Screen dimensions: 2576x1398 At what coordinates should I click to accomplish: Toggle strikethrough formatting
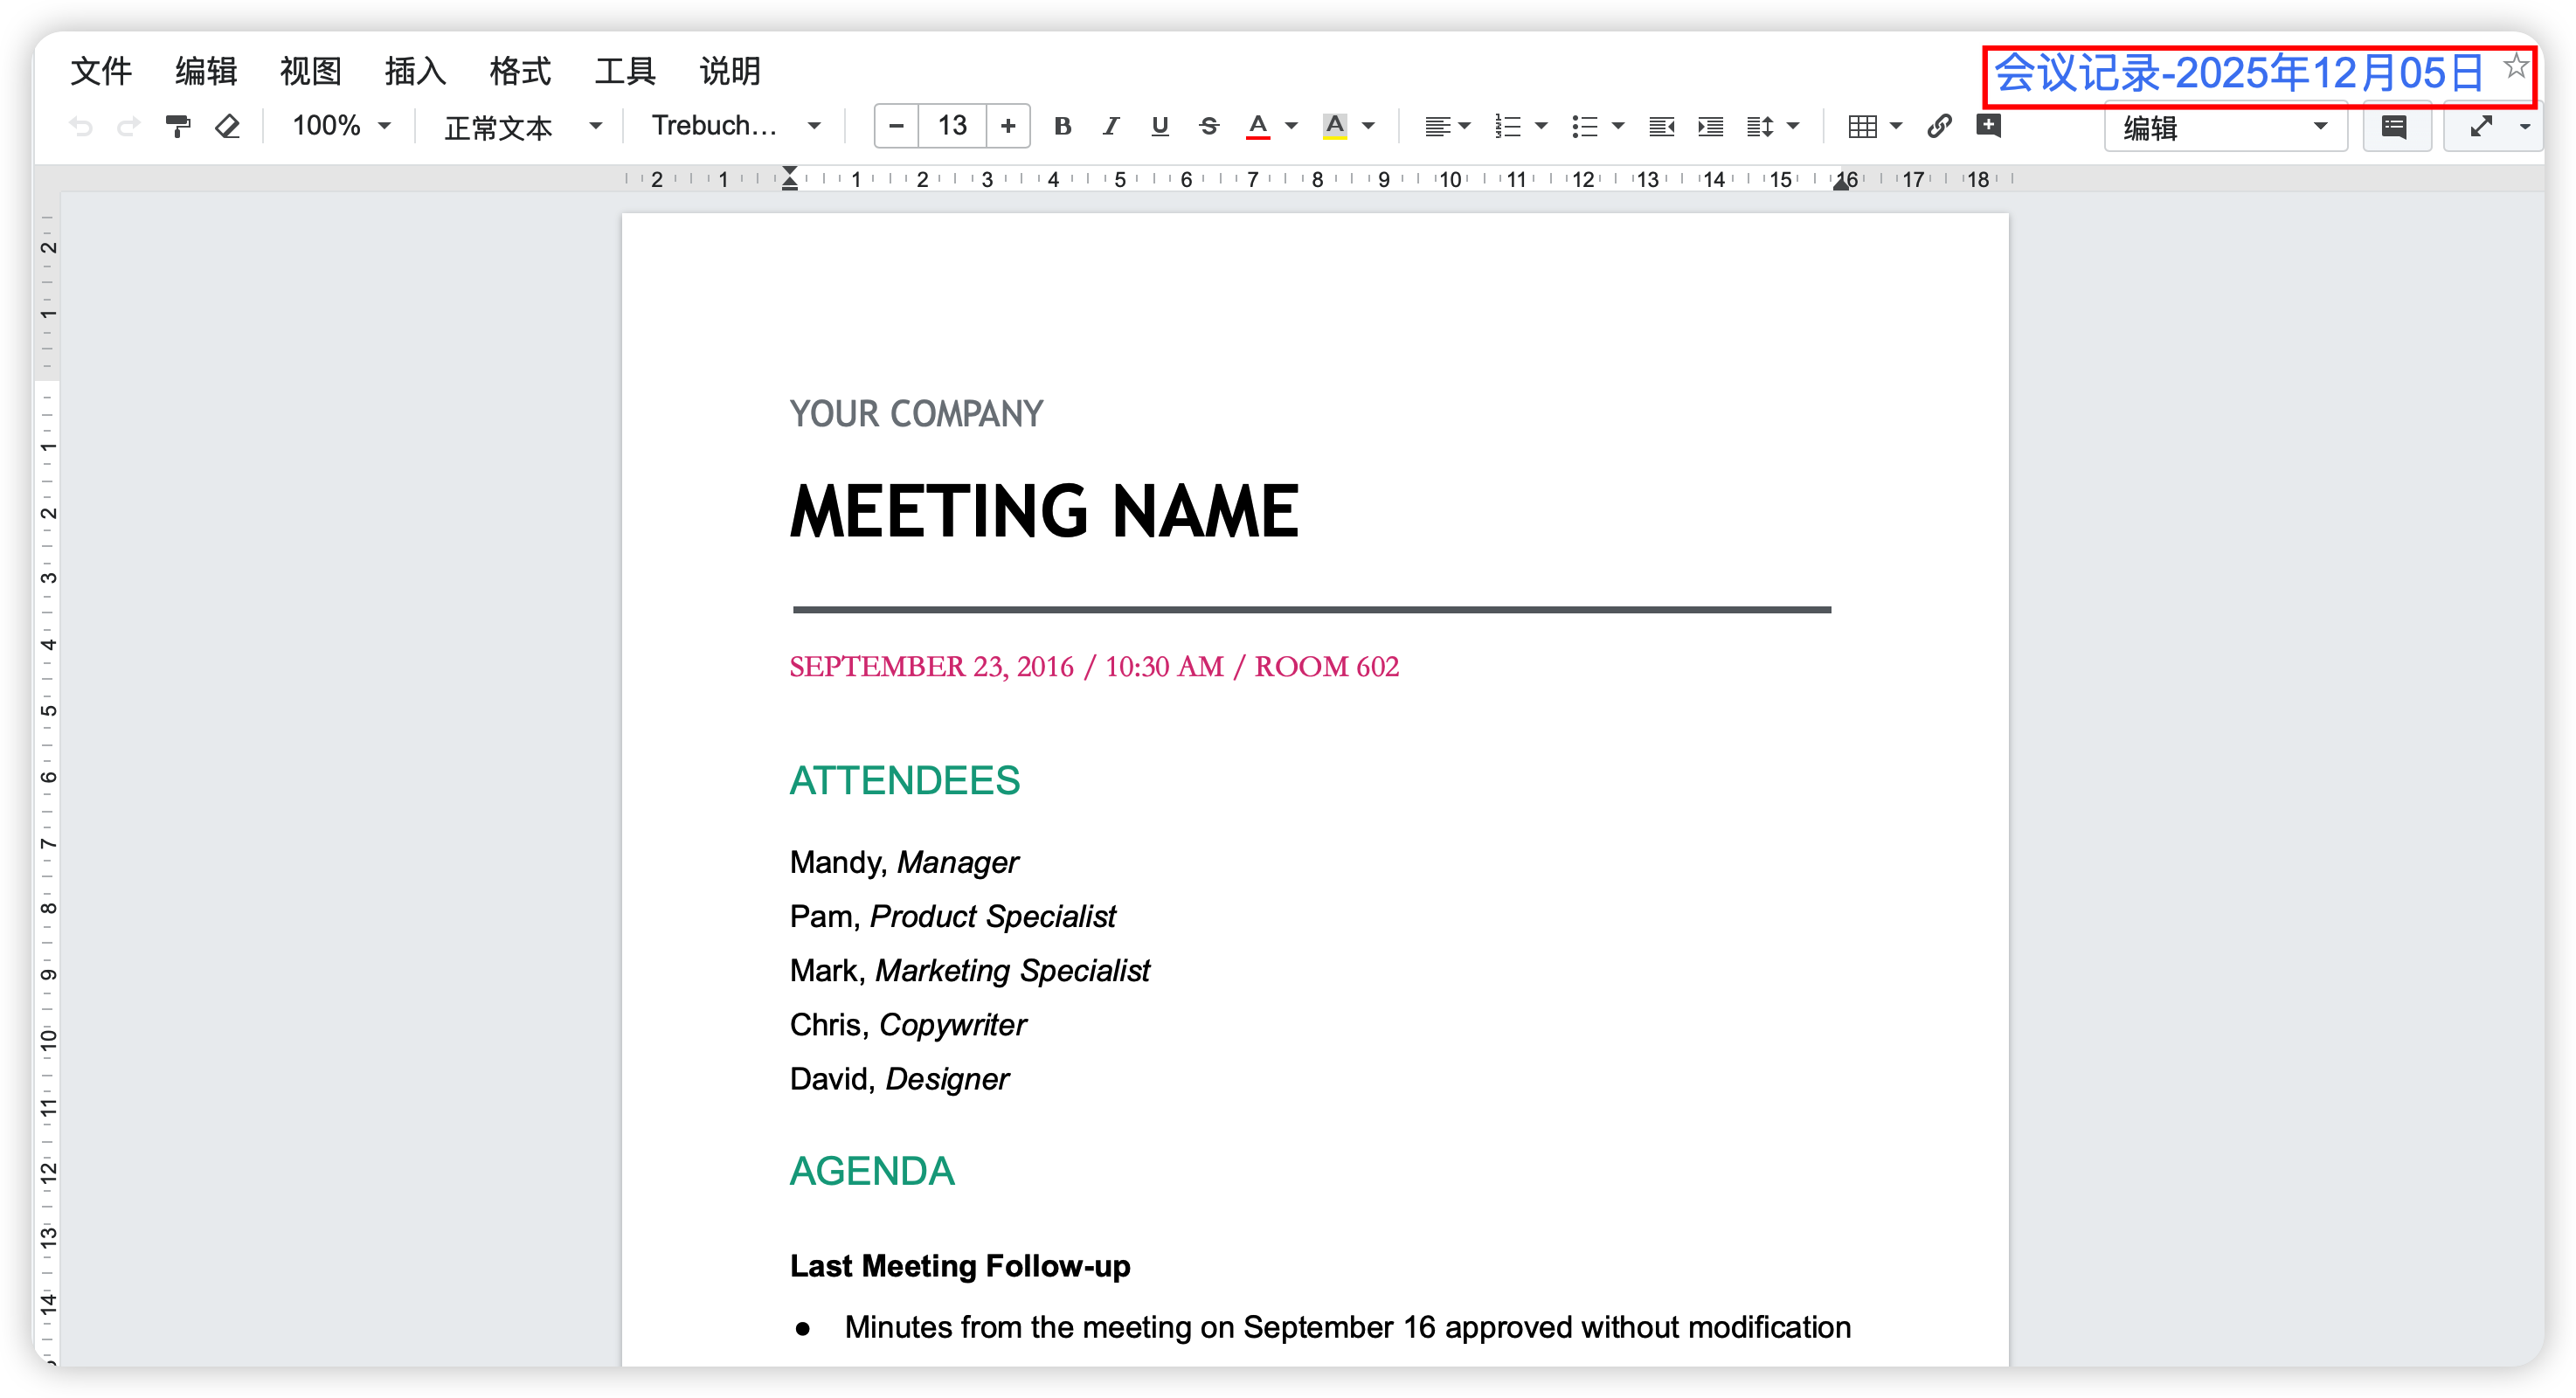(1208, 126)
